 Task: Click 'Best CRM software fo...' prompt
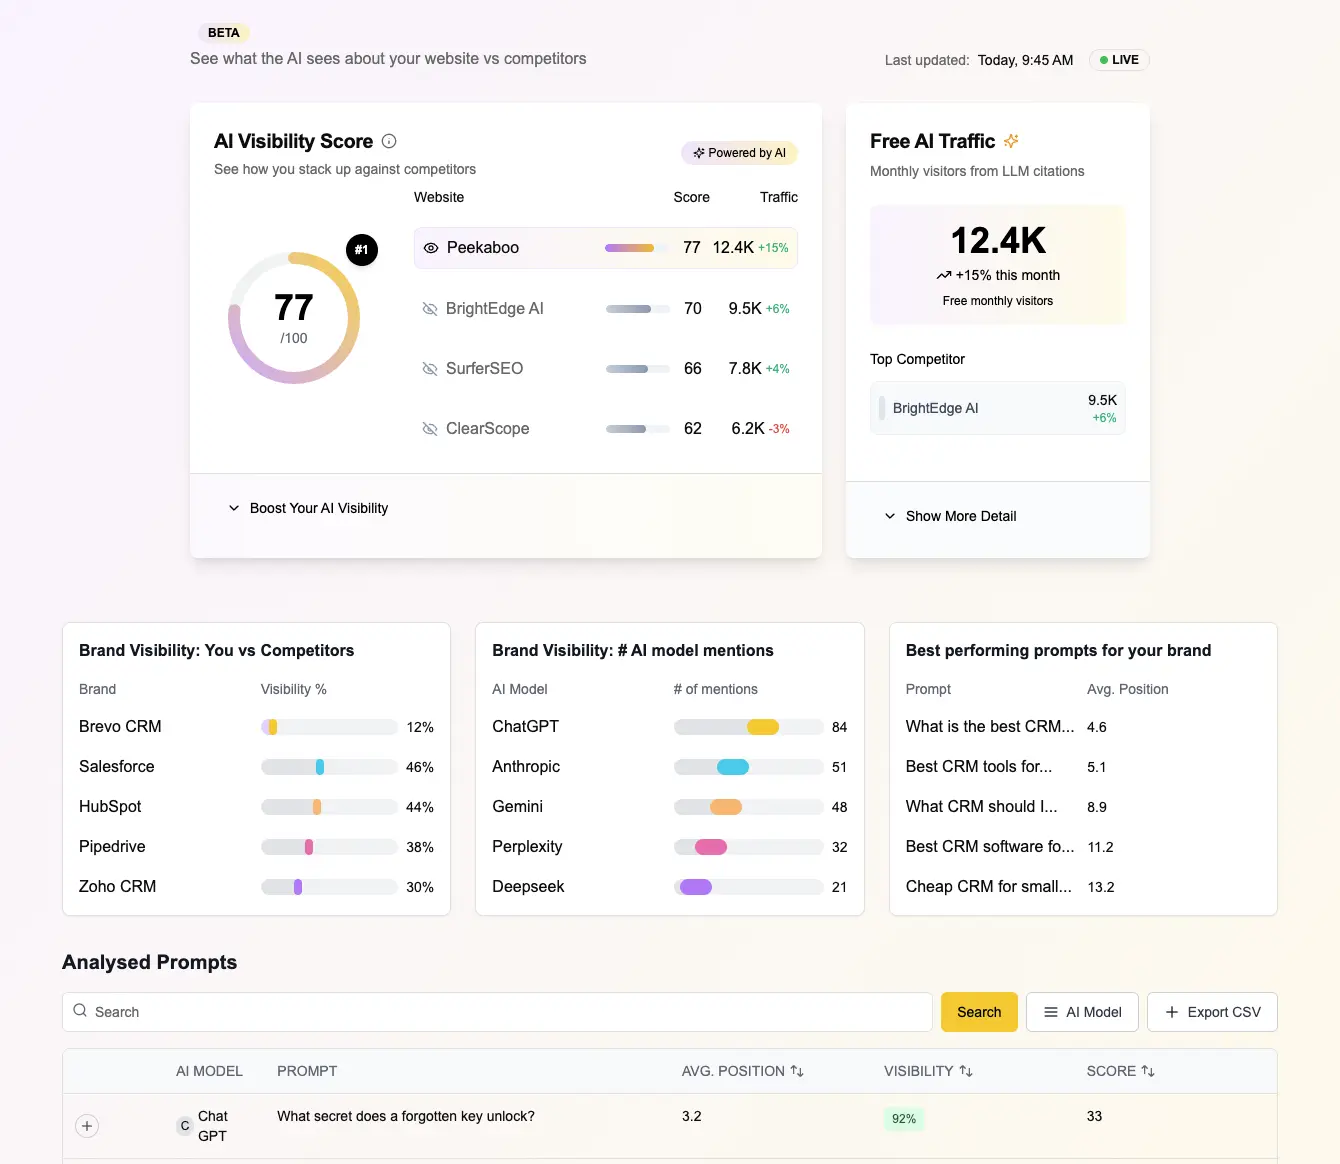coord(990,847)
